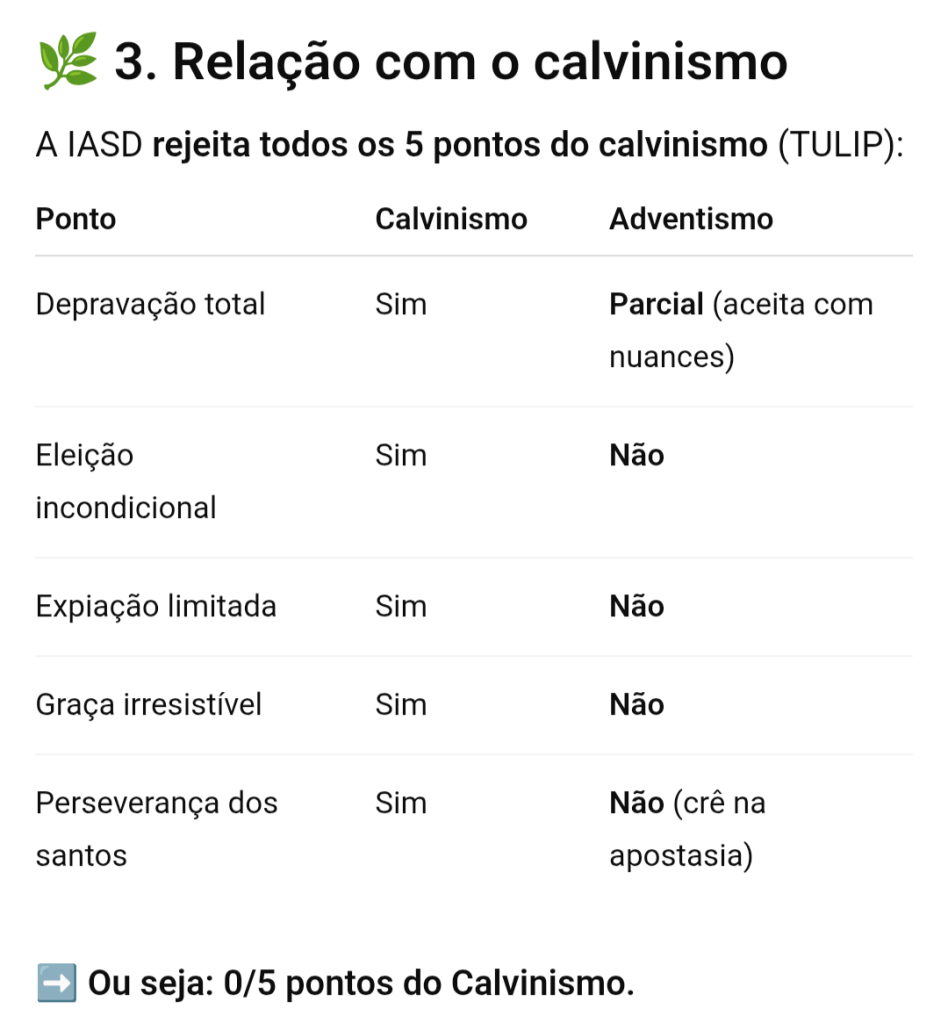
Task: Click "Parcial (aceita com nuances)" cell
Action: [x=741, y=330]
